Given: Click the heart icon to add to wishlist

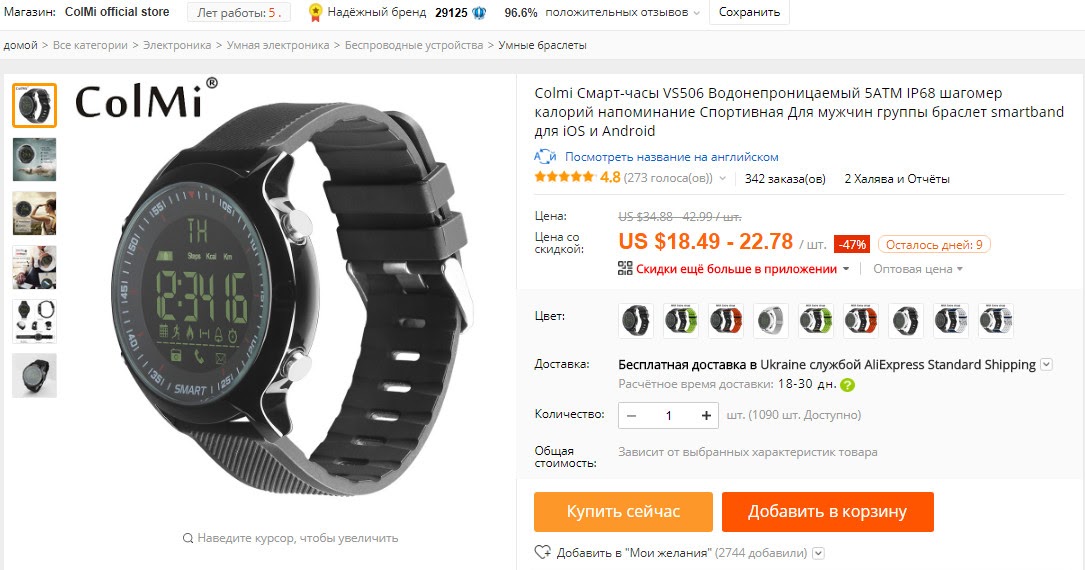Looking at the screenshot, I should coord(542,552).
